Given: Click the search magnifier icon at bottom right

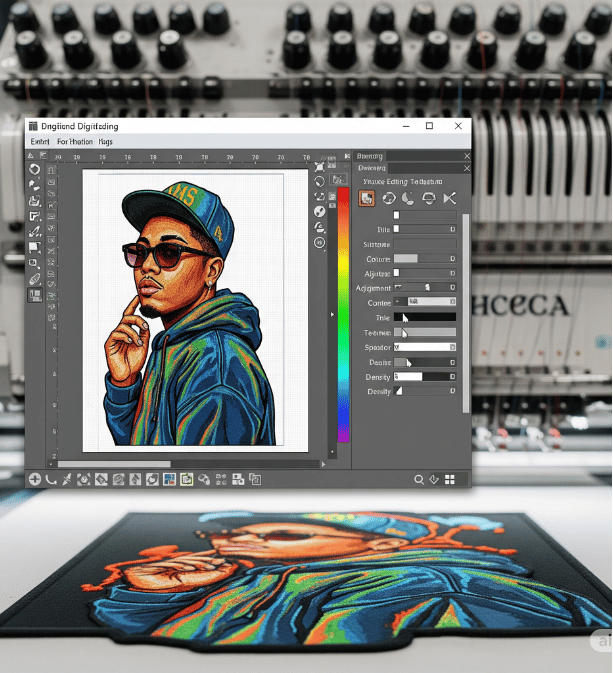Looking at the screenshot, I should [x=420, y=480].
